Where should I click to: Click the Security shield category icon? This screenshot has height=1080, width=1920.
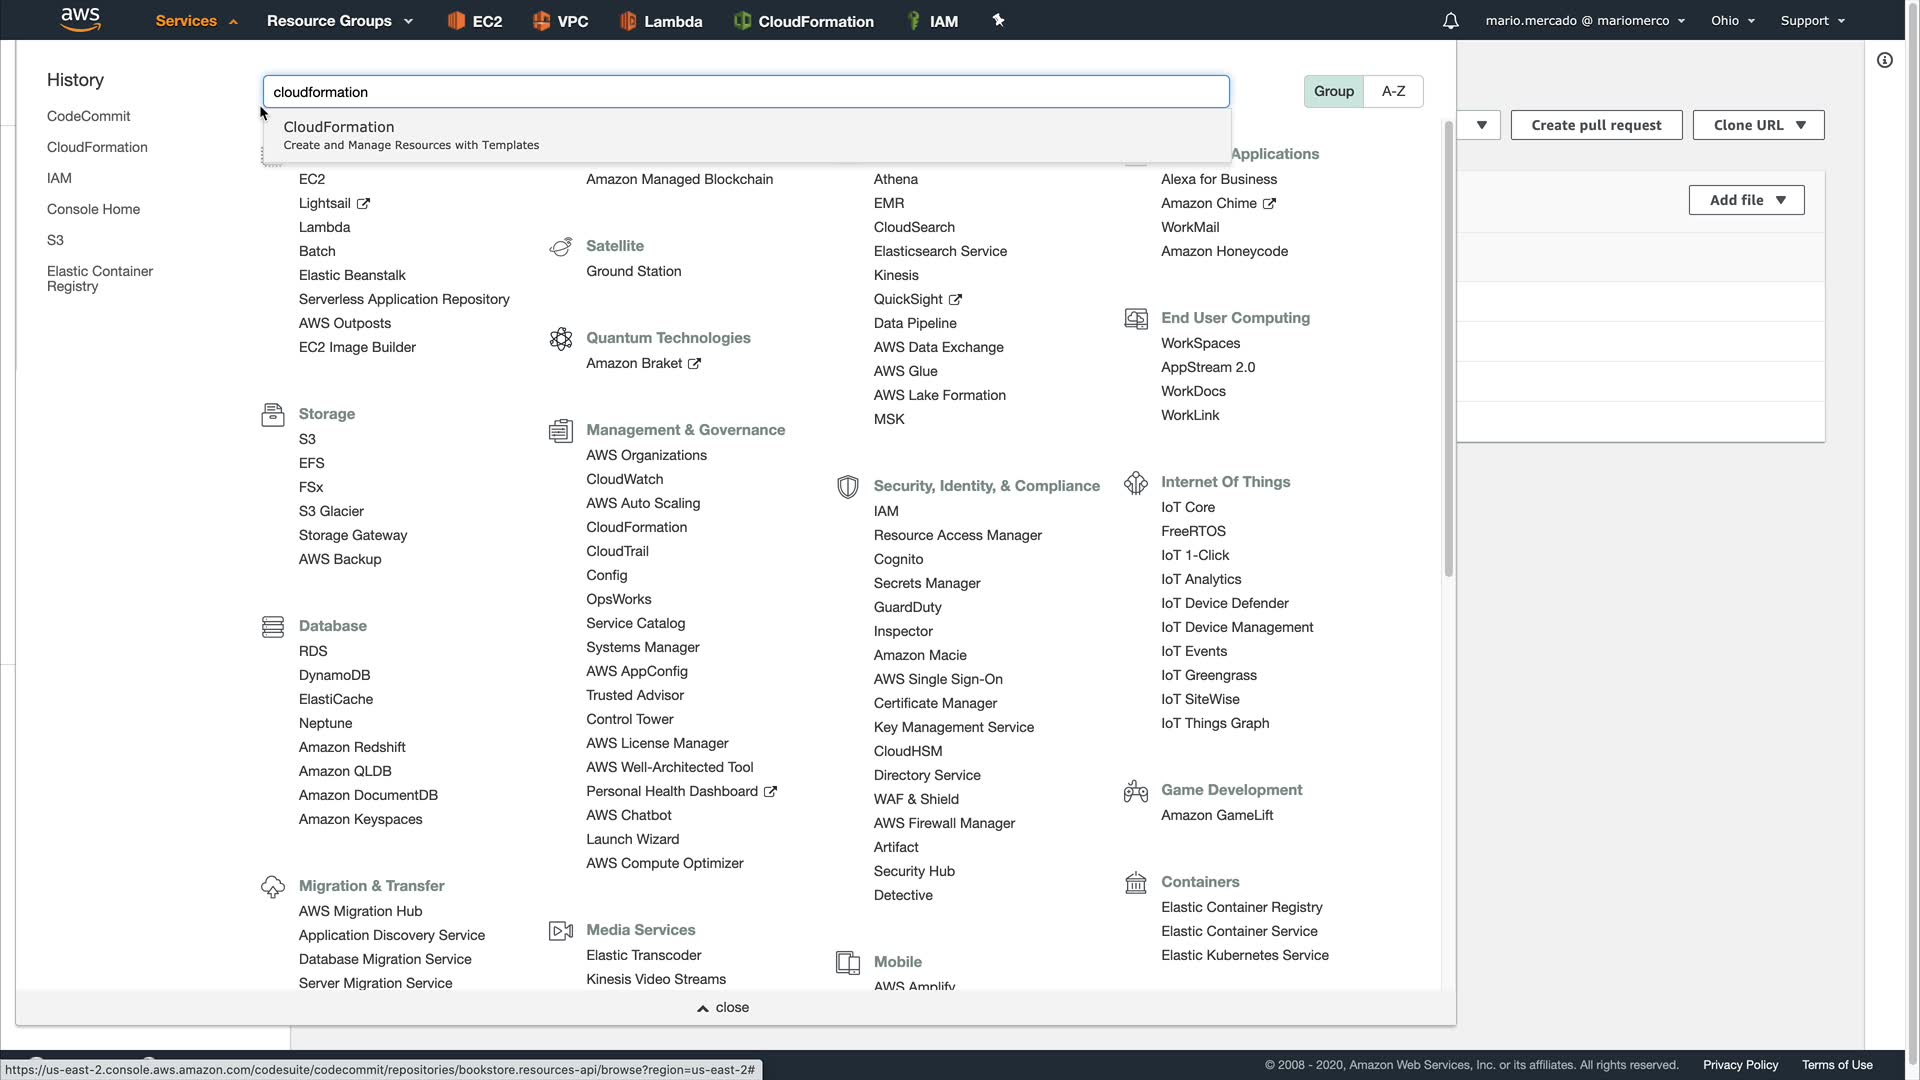coord(848,486)
